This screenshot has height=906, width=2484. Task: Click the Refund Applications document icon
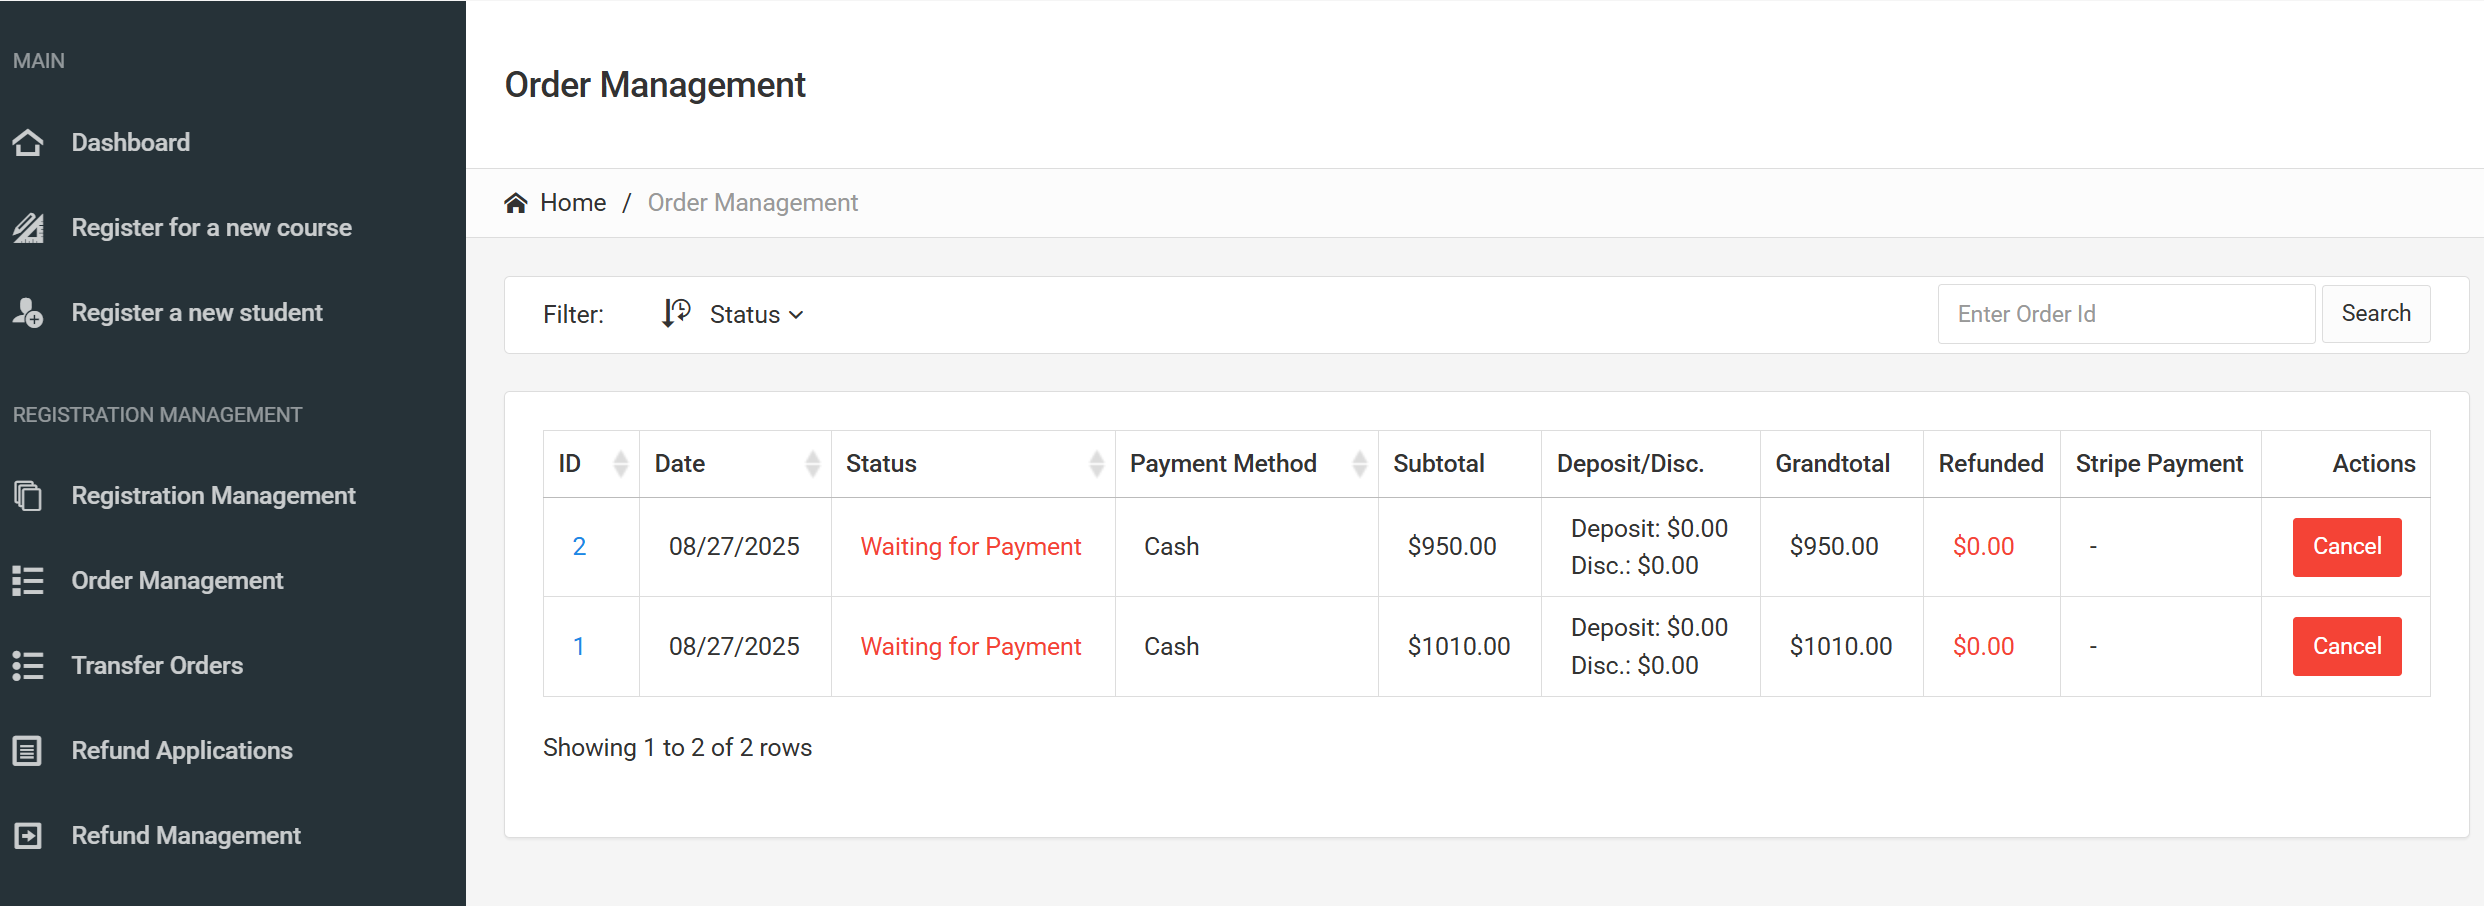[x=28, y=751]
